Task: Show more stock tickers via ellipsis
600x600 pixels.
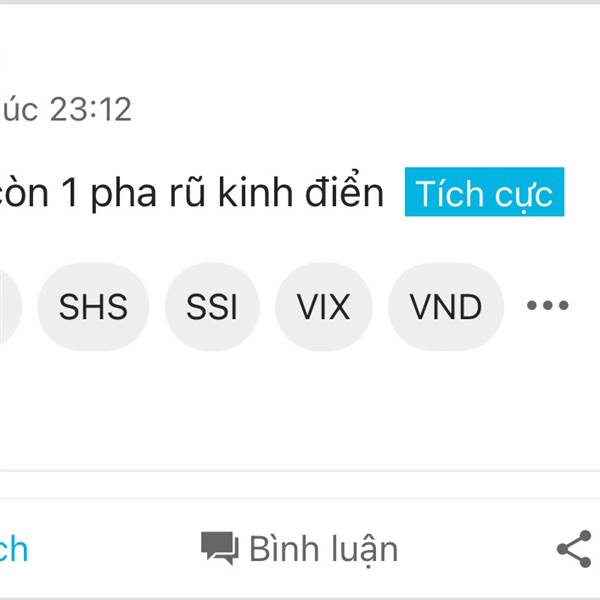Action: 547,306
